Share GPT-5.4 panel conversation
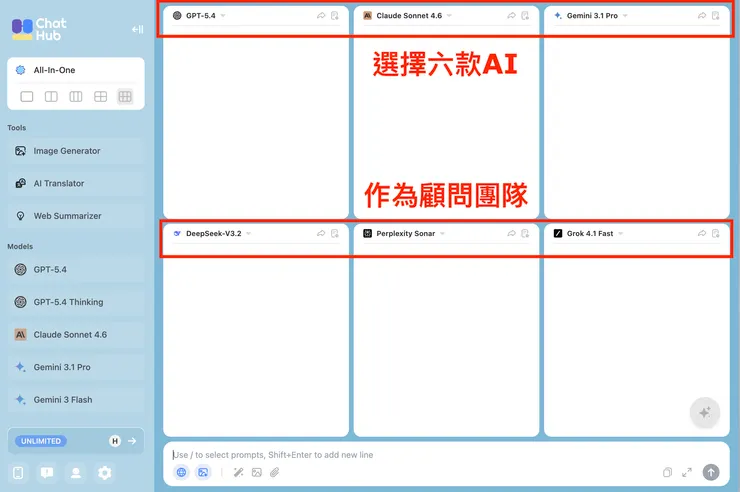Image resolution: width=740 pixels, height=492 pixels. tap(321, 16)
